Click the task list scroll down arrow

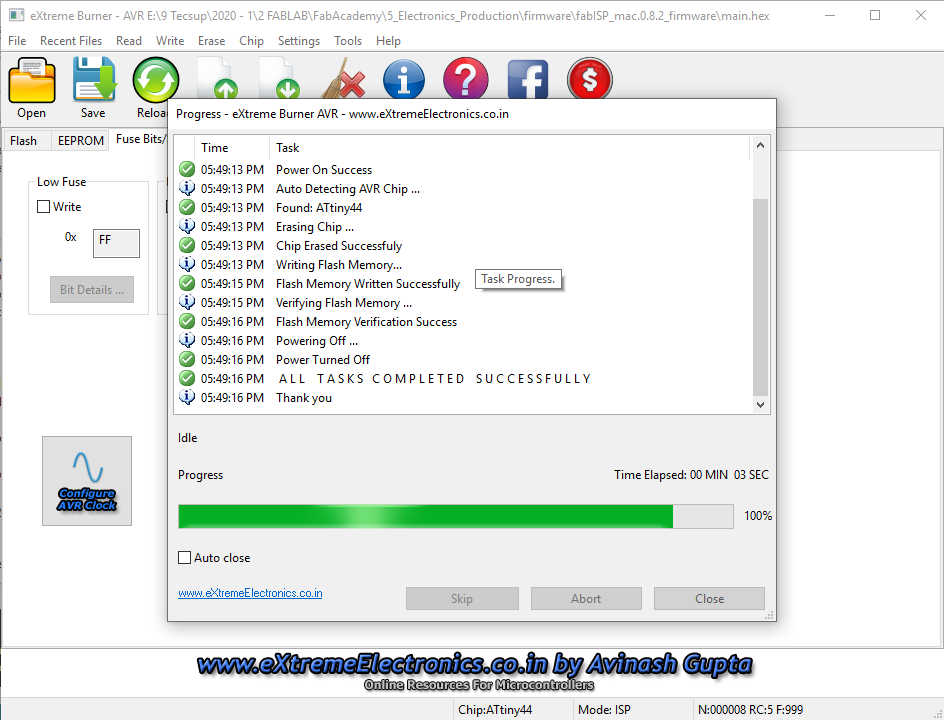[x=760, y=405]
